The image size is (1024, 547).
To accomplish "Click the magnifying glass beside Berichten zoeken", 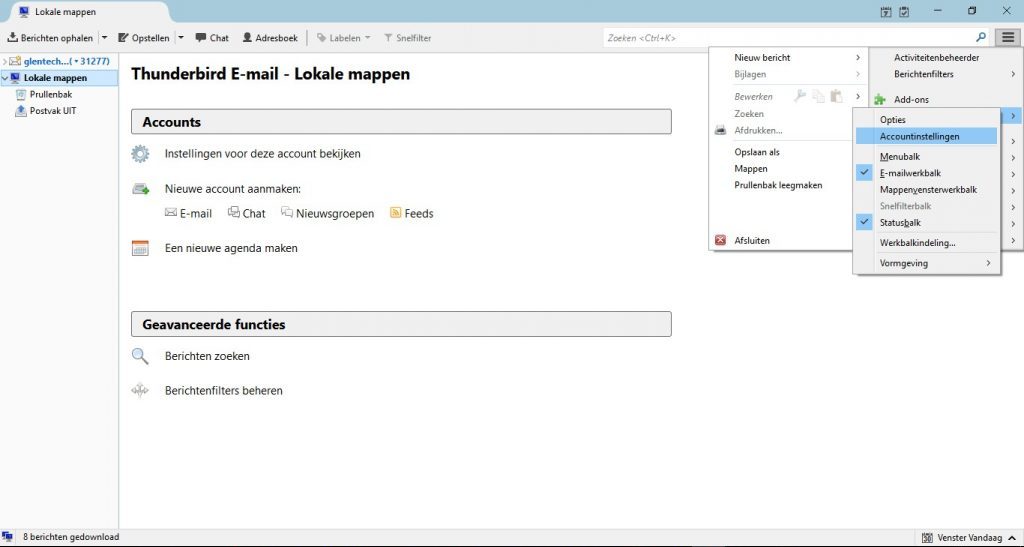I will 140,356.
